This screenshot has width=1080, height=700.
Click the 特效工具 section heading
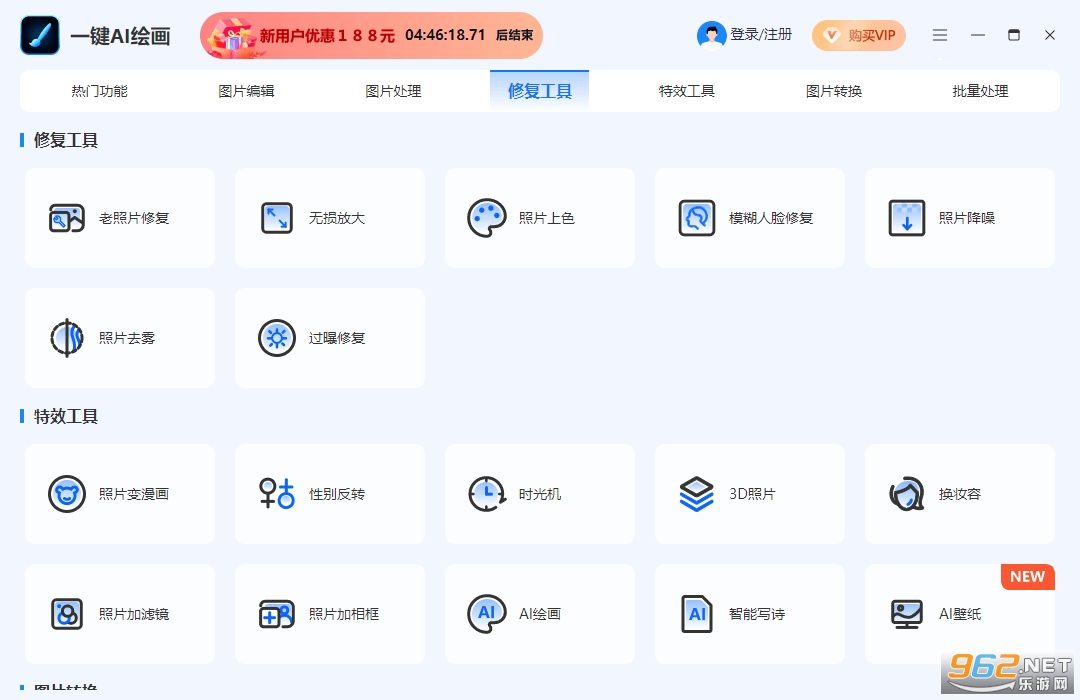(x=66, y=416)
